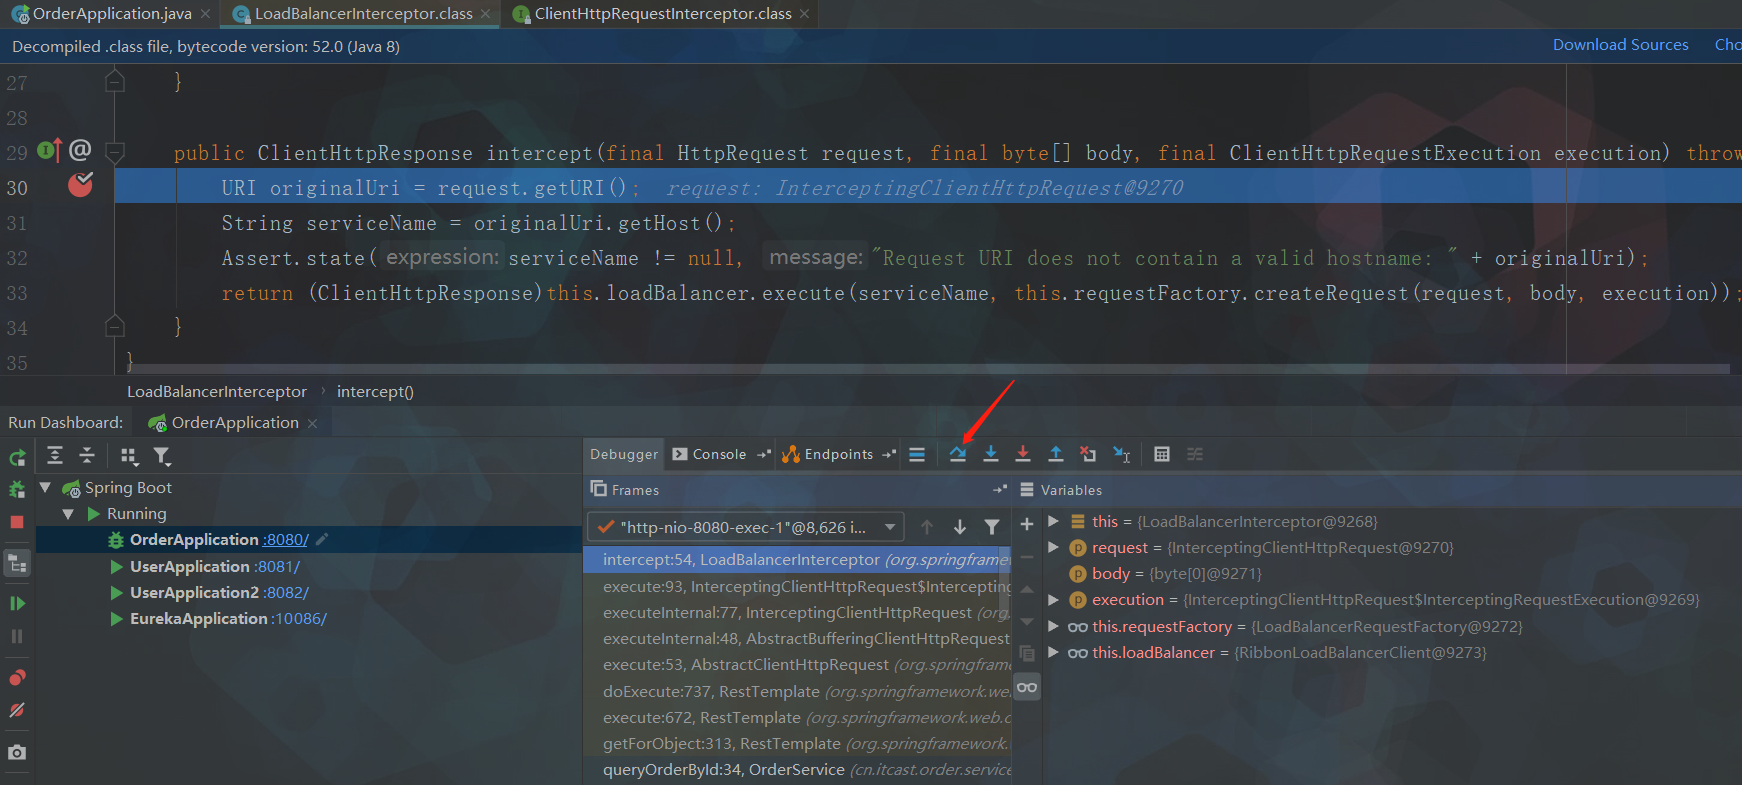This screenshot has width=1742, height=785.
Task: Click the Step Out debugger icon
Action: (x=1056, y=454)
